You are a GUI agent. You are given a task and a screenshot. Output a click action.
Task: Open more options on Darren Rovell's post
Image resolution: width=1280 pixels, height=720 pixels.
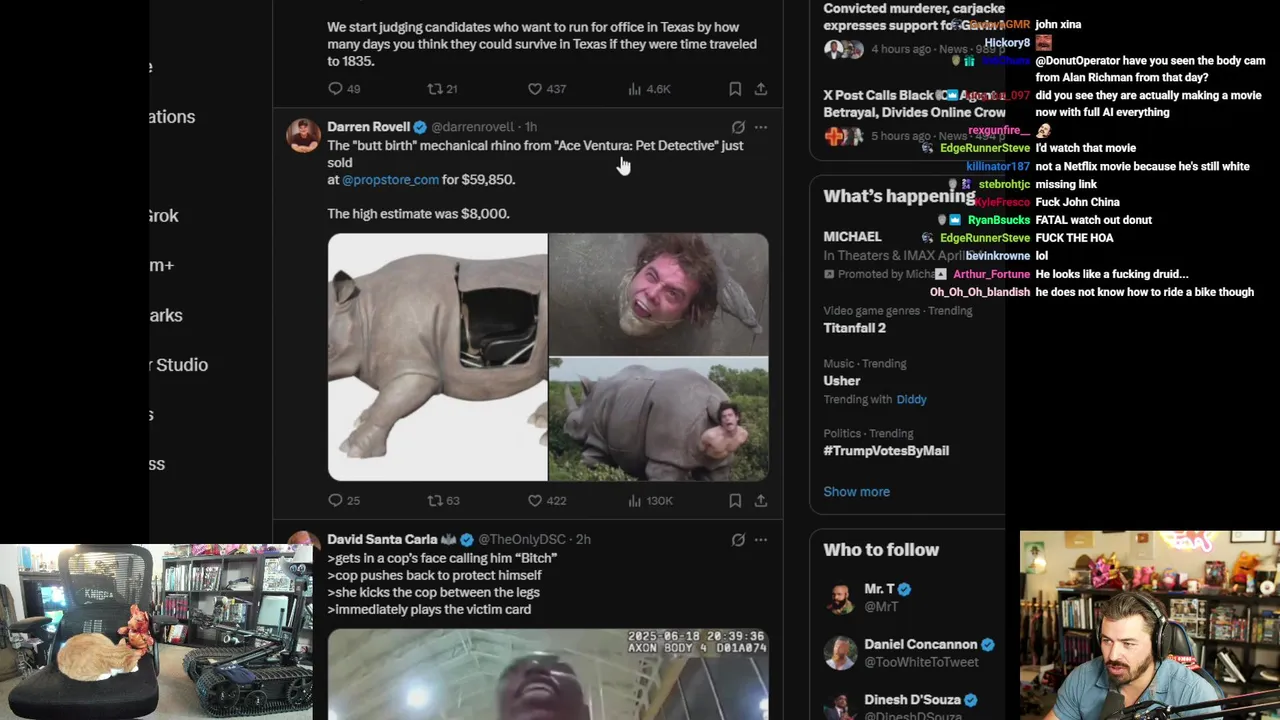click(x=761, y=127)
